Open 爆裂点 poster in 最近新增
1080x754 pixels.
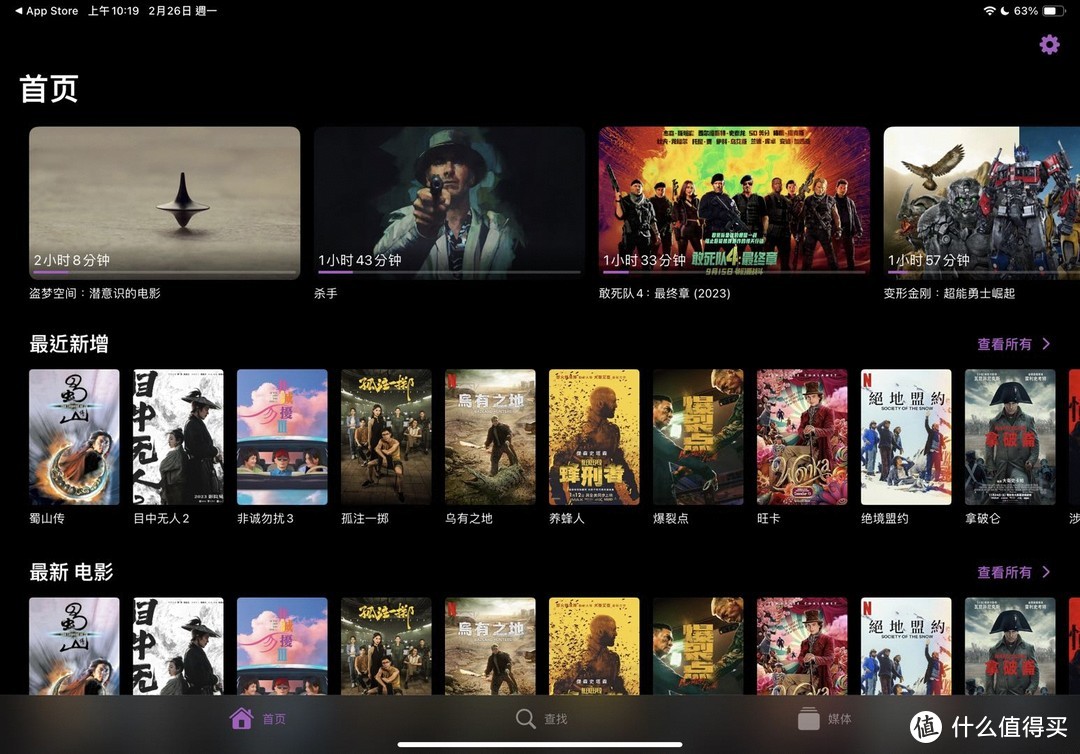pyautogui.click(x=698, y=437)
